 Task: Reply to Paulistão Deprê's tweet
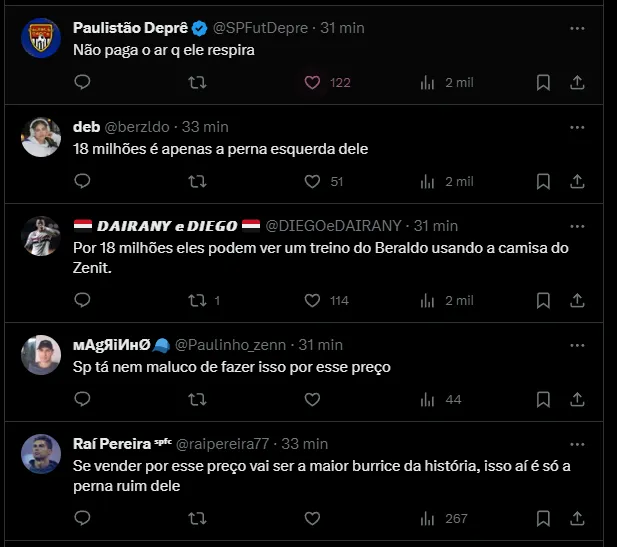[83, 83]
